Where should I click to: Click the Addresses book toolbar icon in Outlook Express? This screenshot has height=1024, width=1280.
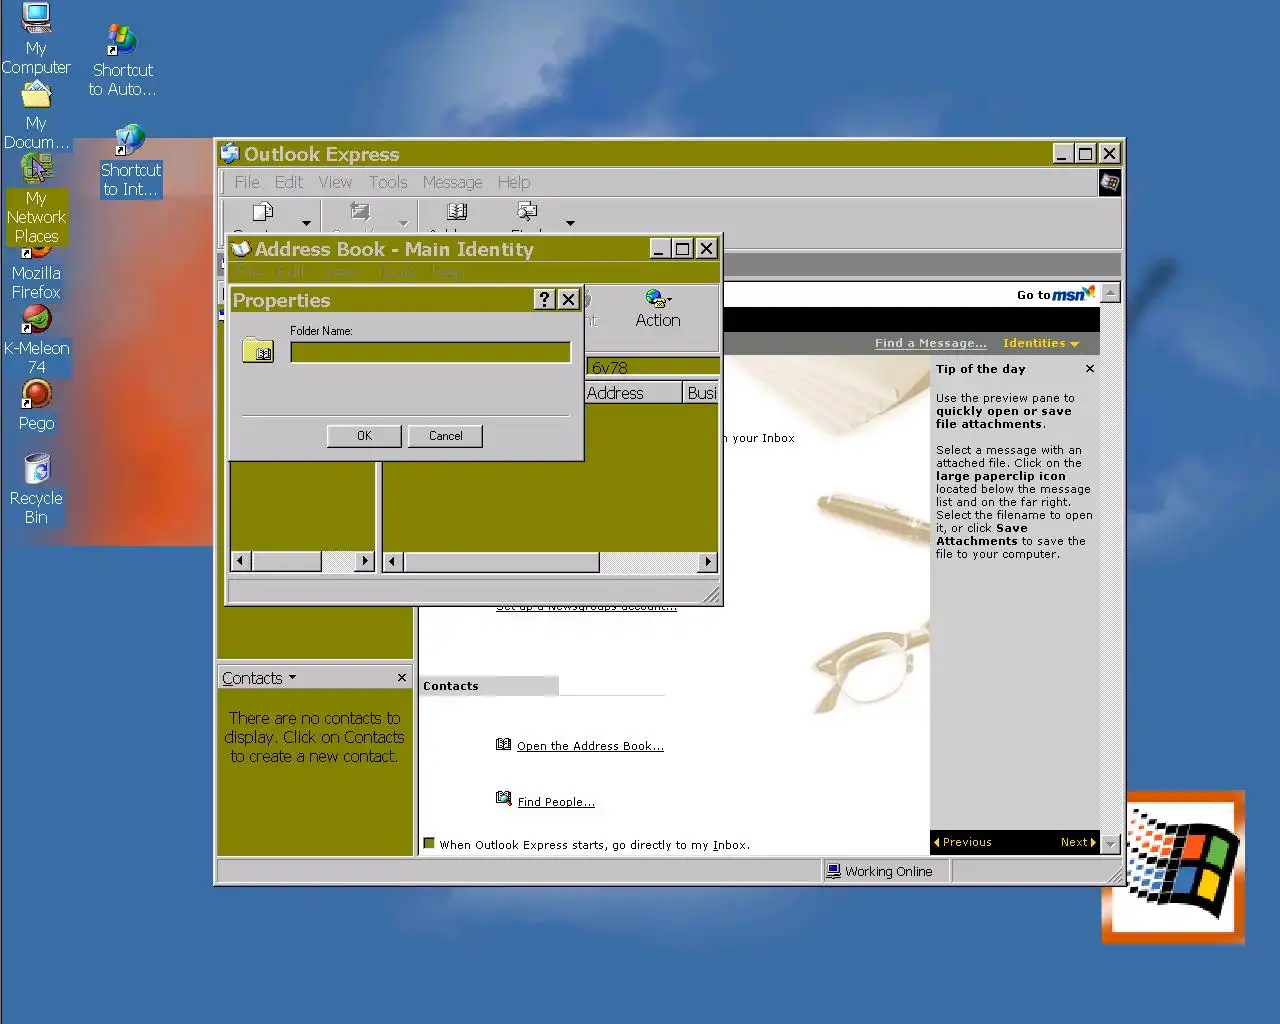click(x=457, y=212)
